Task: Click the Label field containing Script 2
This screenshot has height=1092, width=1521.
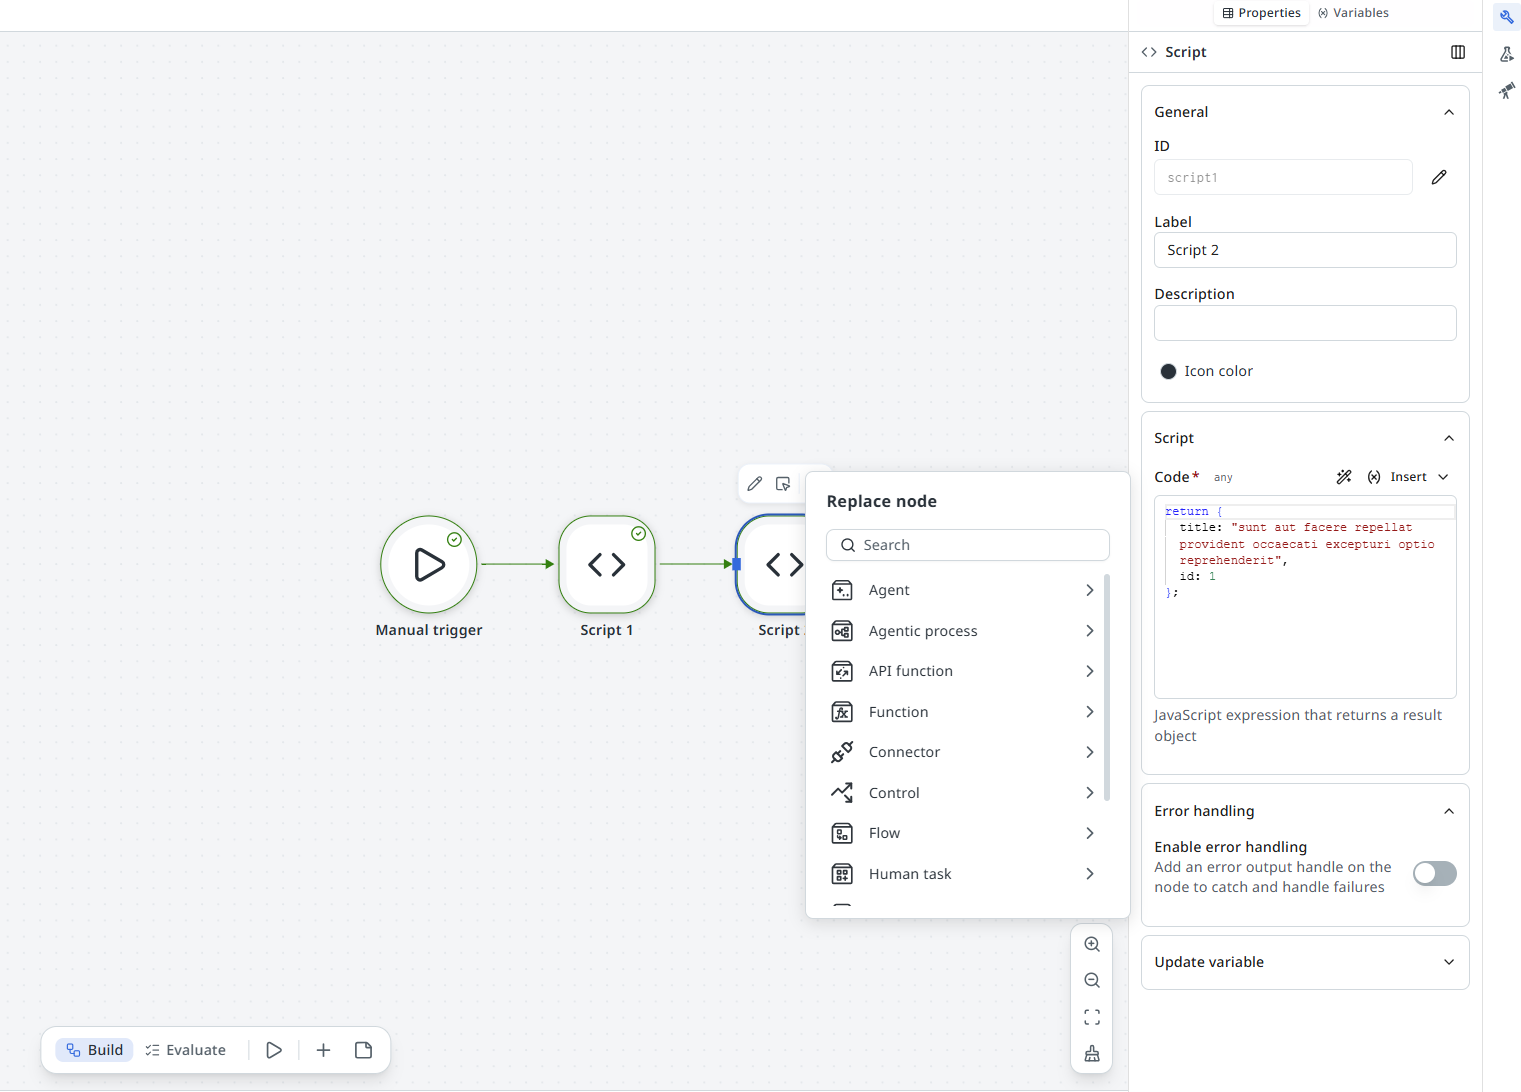Action: click(x=1305, y=250)
